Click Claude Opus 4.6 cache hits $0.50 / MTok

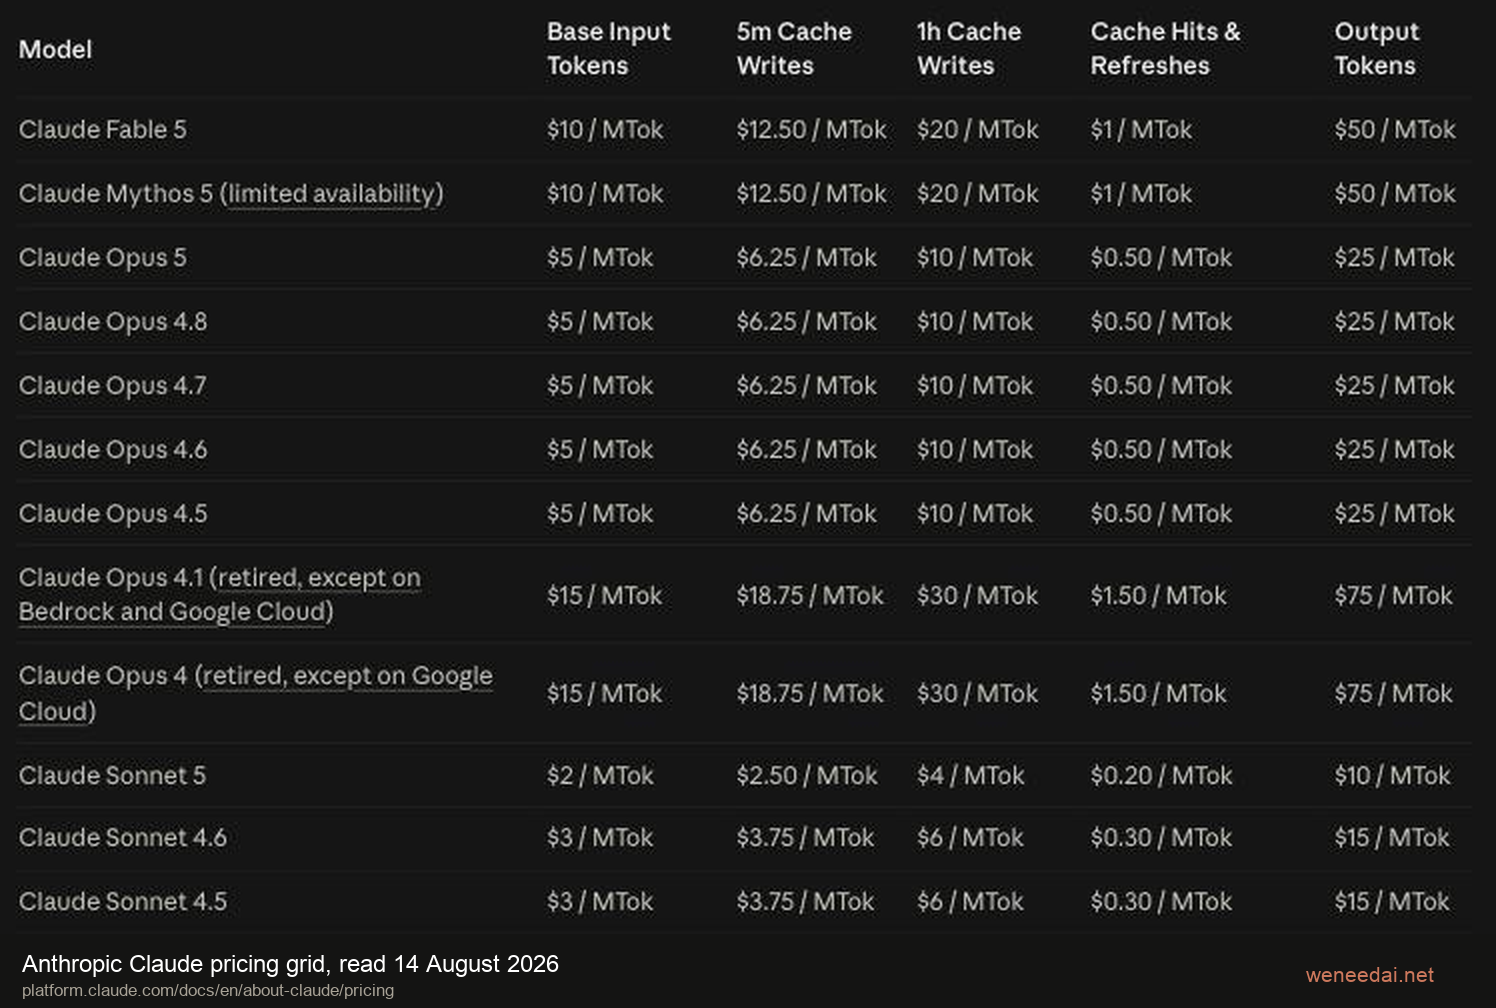[1161, 450]
